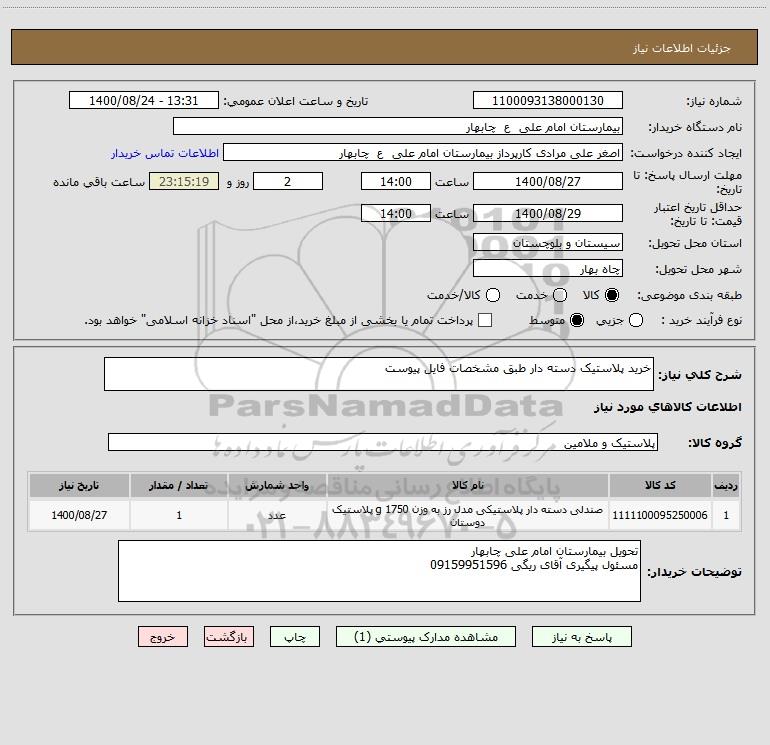Click the کد کالا column header
Image resolution: width=770 pixels, height=745 pixels.
660,485
